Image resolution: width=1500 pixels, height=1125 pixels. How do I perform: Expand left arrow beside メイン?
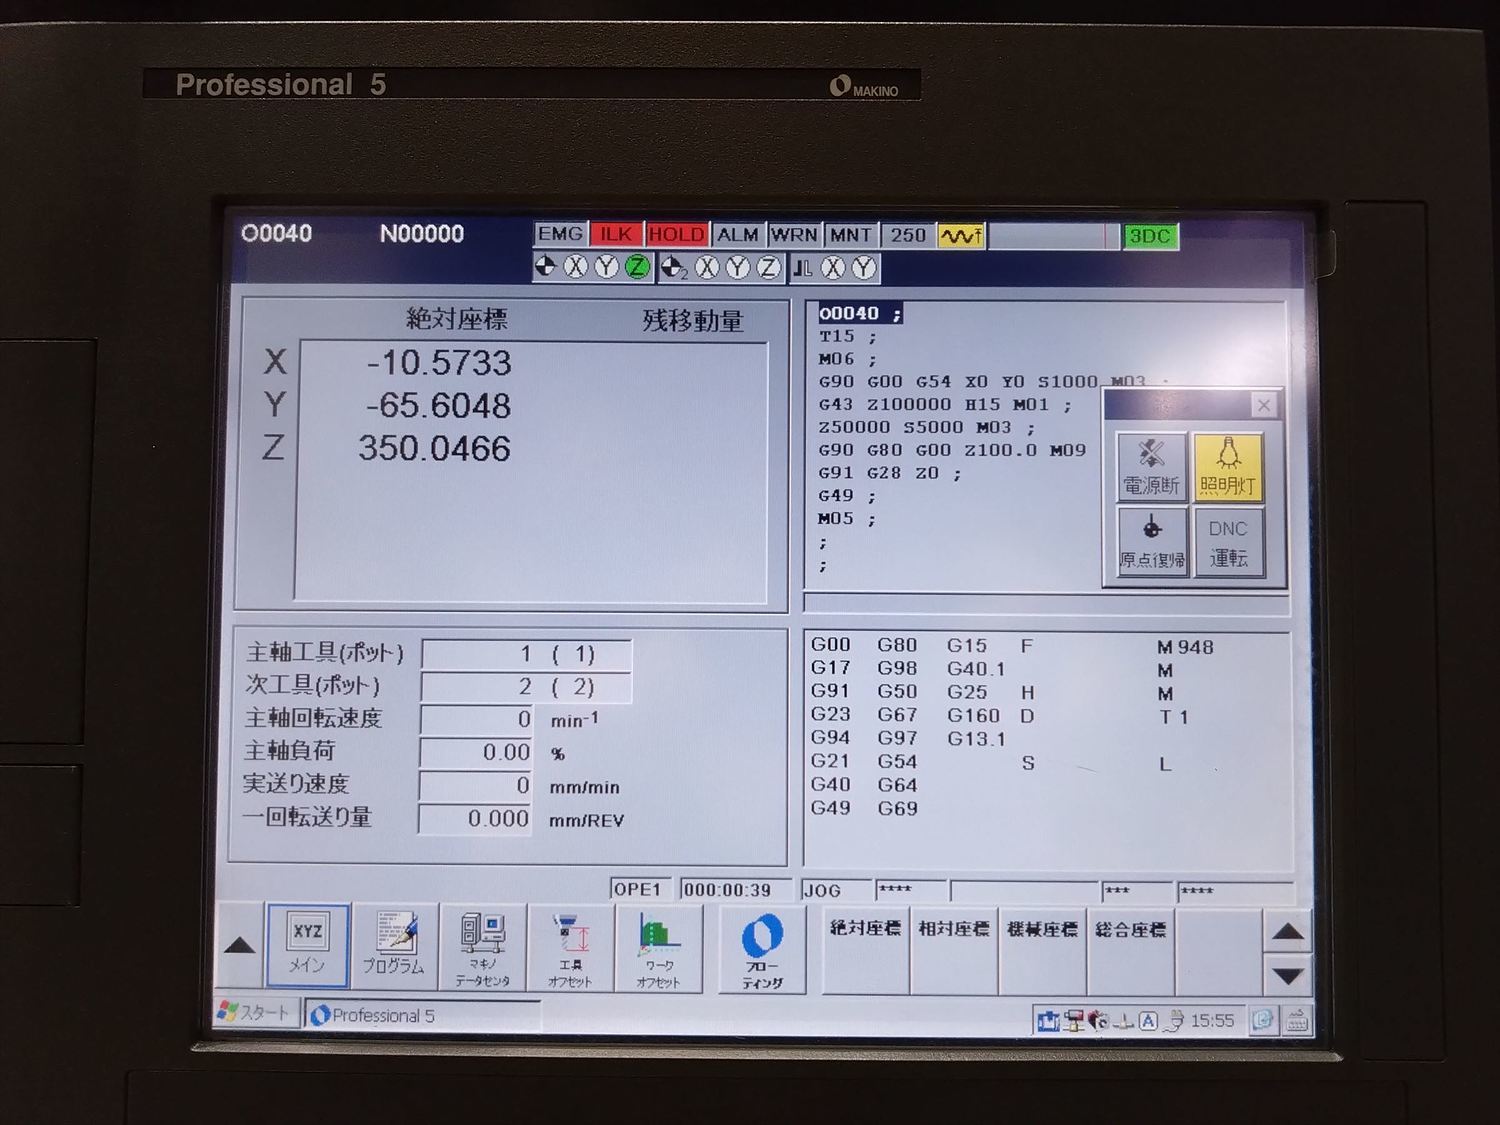(x=239, y=945)
